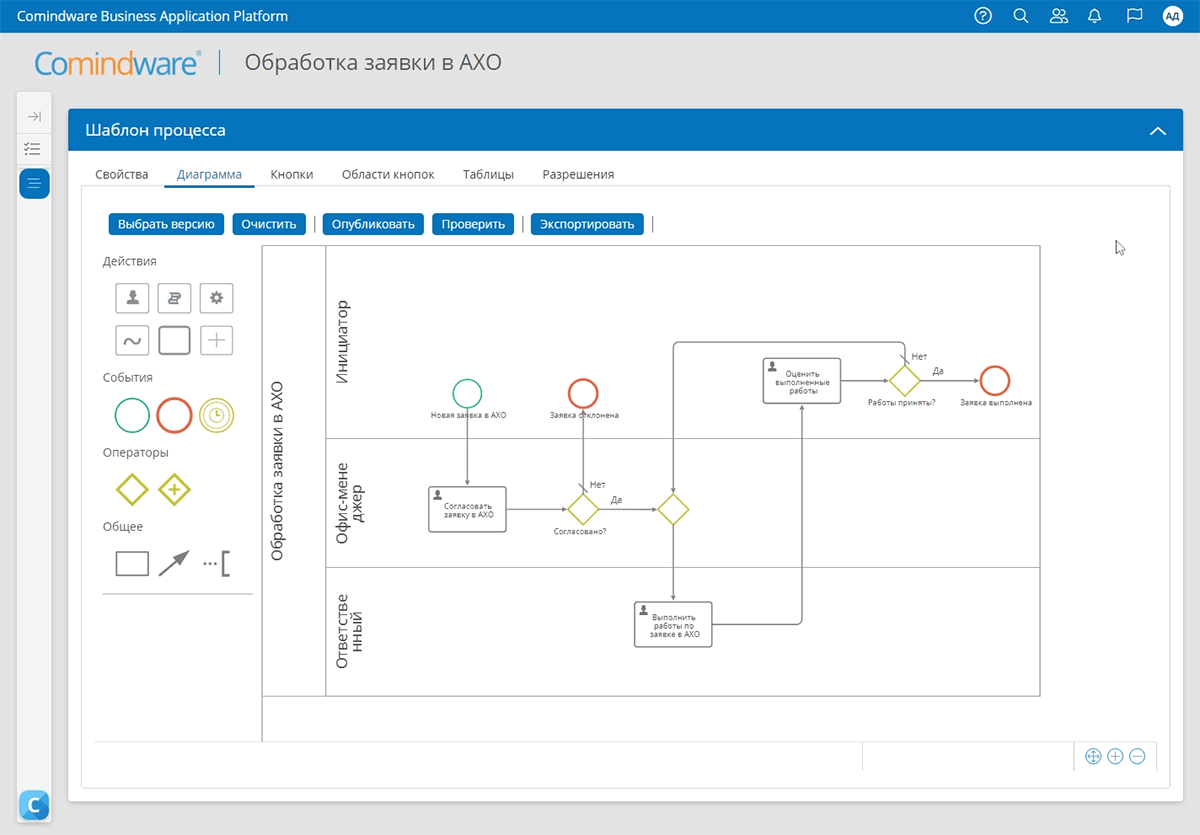Screen dimensions: 1200x835
Task: Select the service task gear element
Action: [216, 298]
